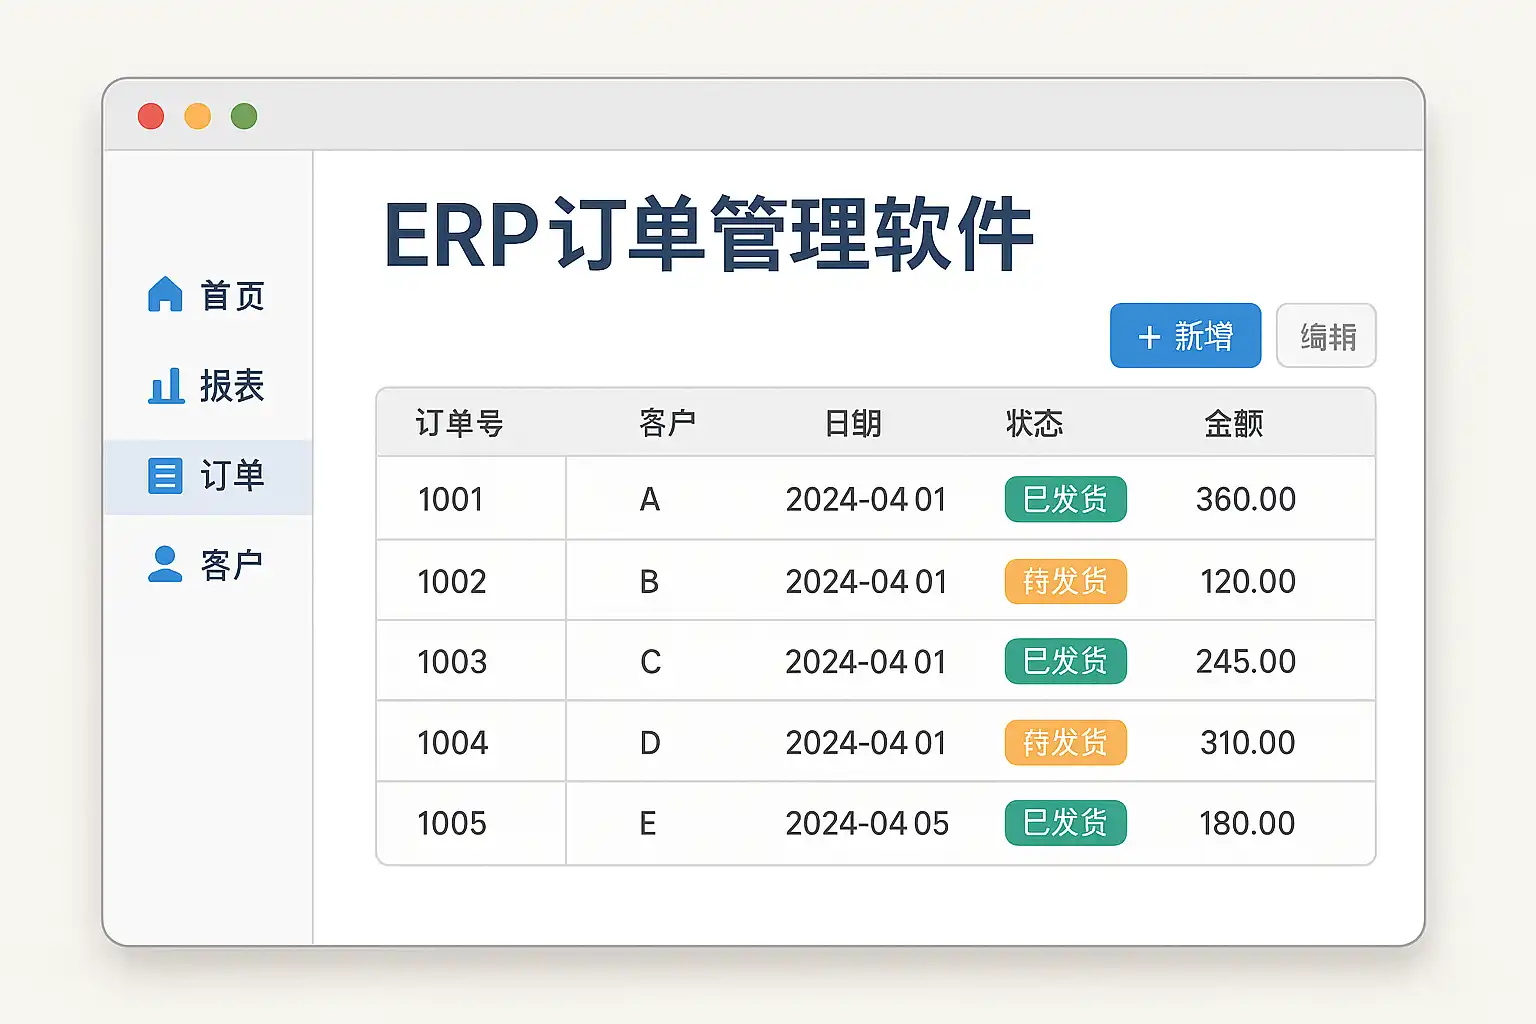Image resolution: width=1536 pixels, height=1024 pixels.
Task: Open 客户 in the sidebar navigation
Action: click(x=207, y=564)
